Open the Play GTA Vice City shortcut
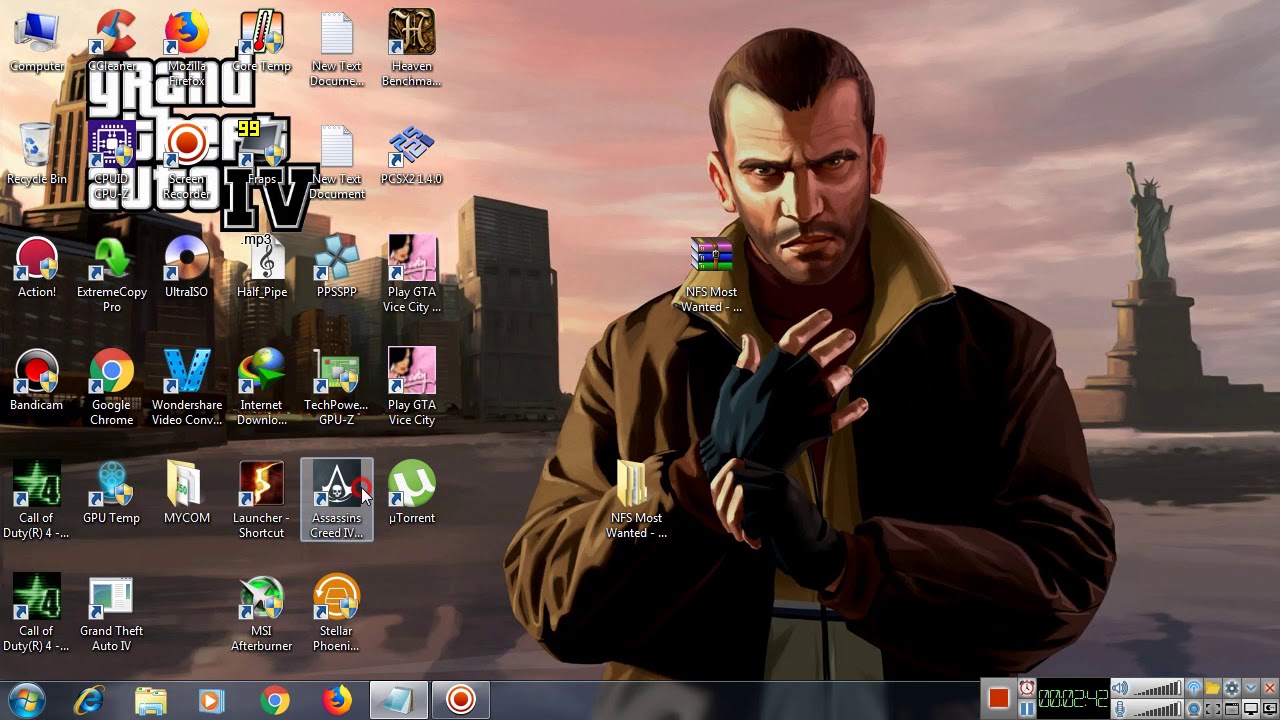Viewport: 1280px width, 720px height. point(412,388)
